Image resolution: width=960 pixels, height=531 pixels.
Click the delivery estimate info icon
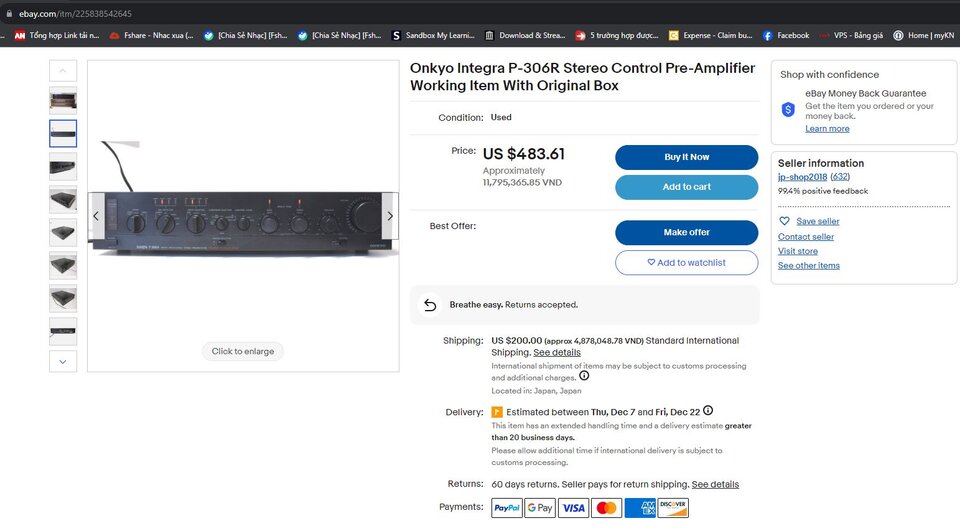[708, 410]
